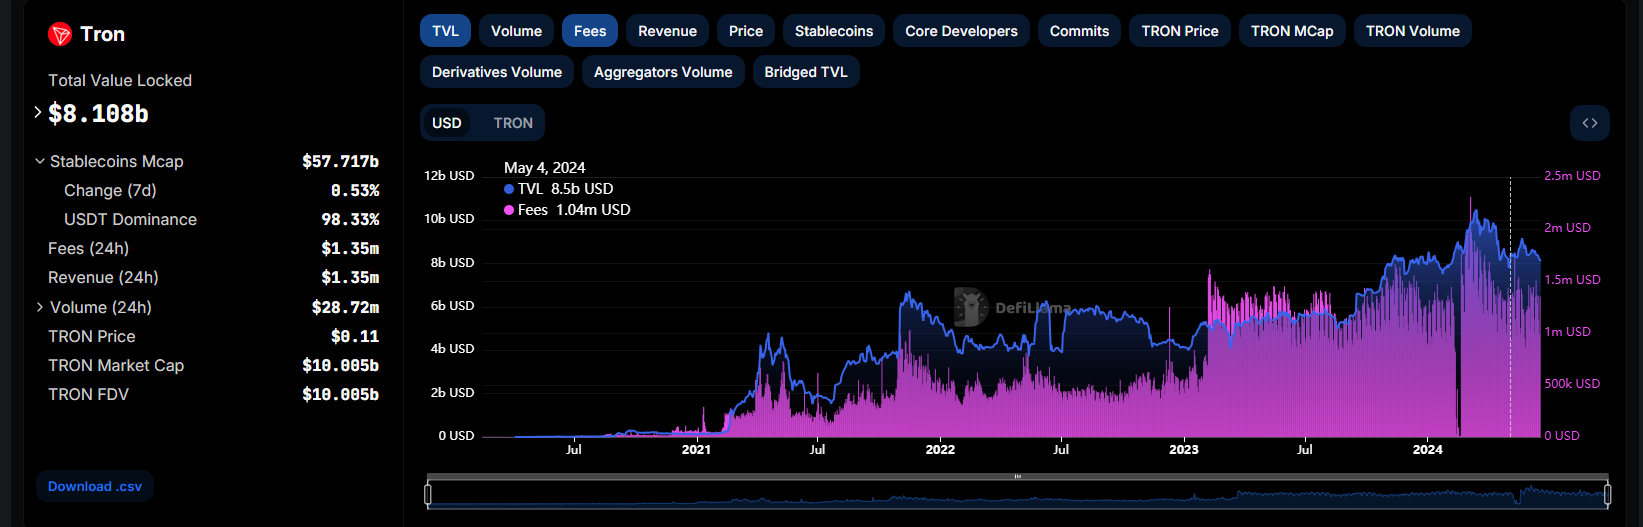
Task: Click the left handle of range slider
Action: tap(428, 494)
